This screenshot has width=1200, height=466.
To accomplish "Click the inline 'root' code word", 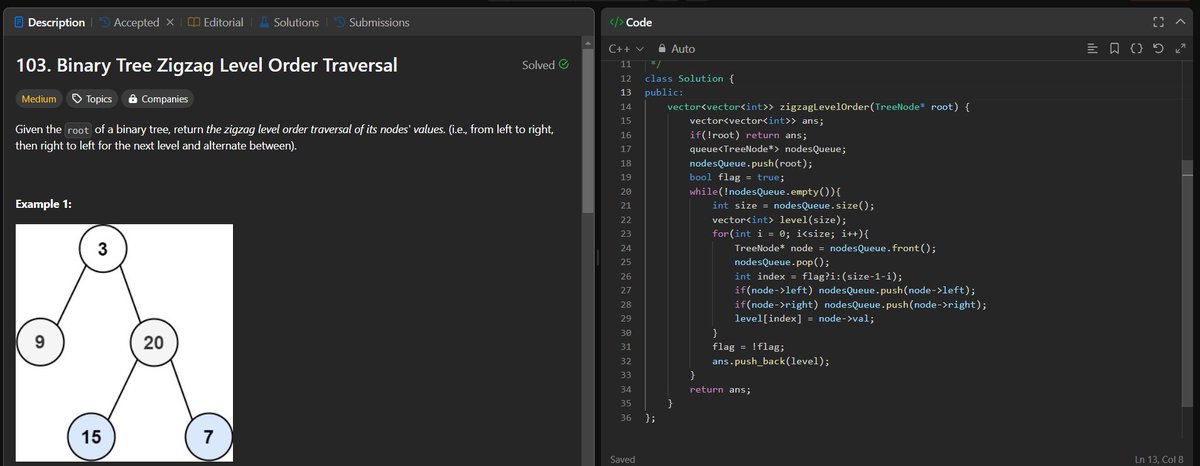I will (77, 131).
